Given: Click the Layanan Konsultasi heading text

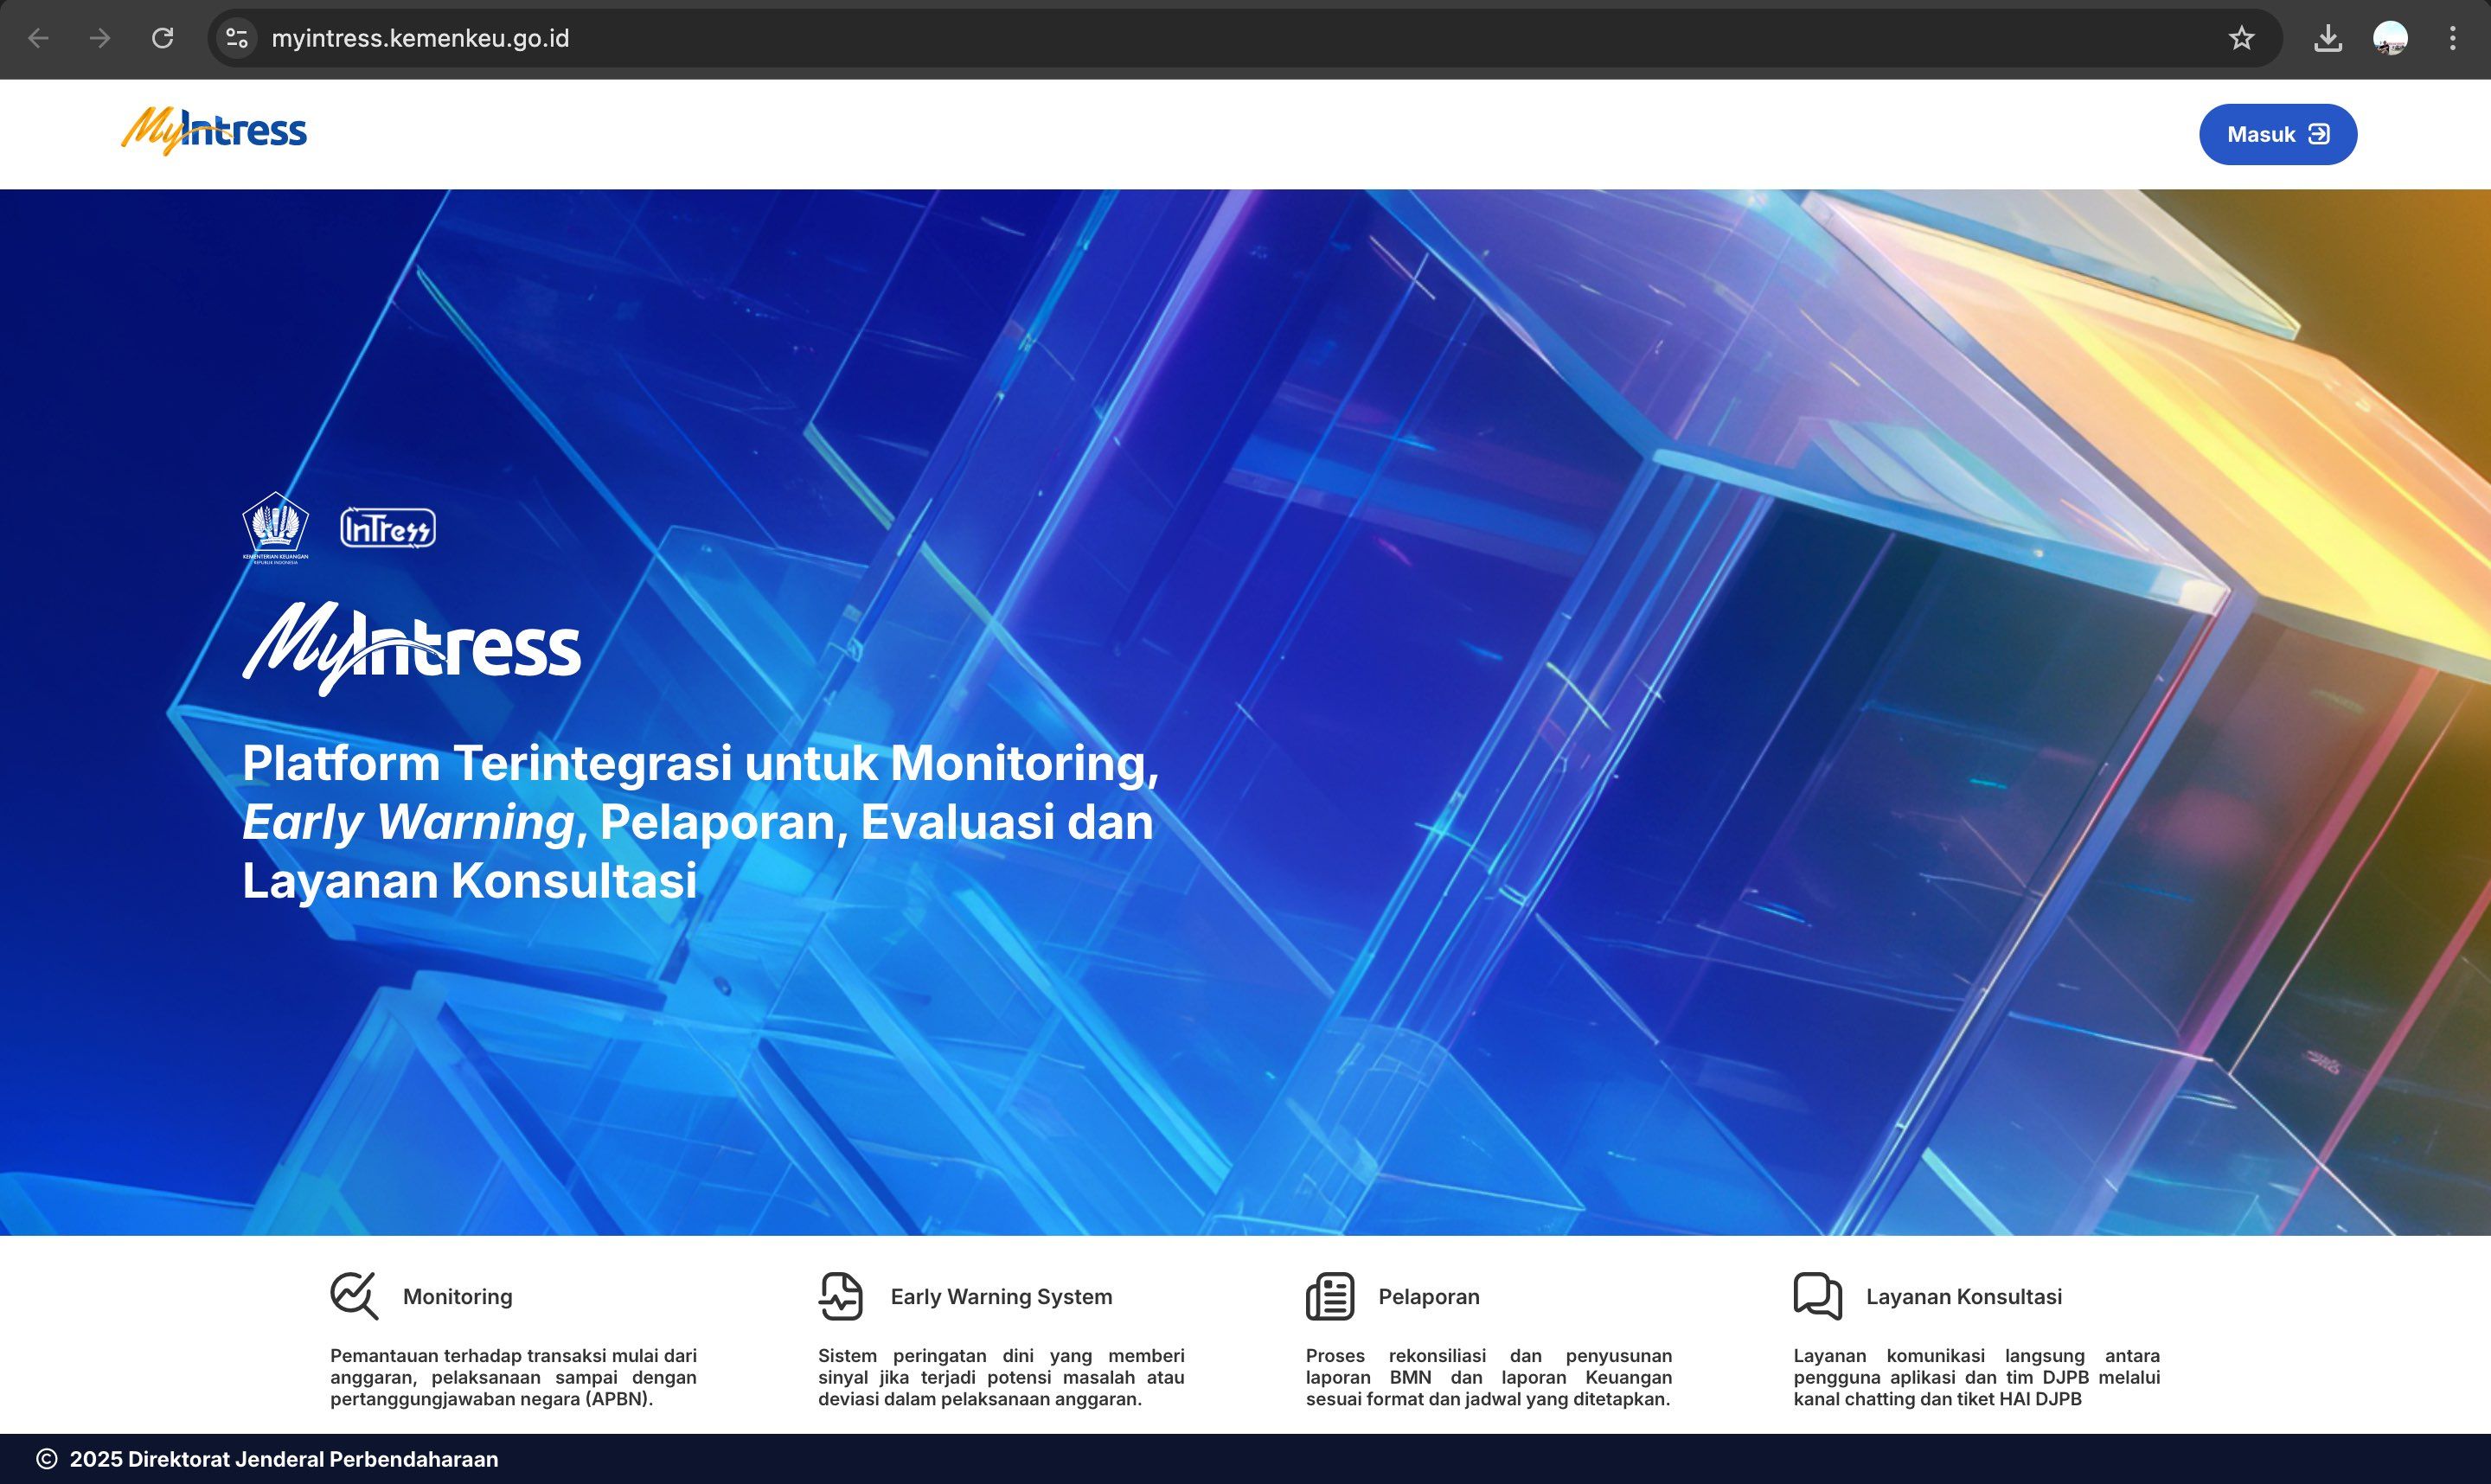Looking at the screenshot, I should click(x=1963, y=1296).
